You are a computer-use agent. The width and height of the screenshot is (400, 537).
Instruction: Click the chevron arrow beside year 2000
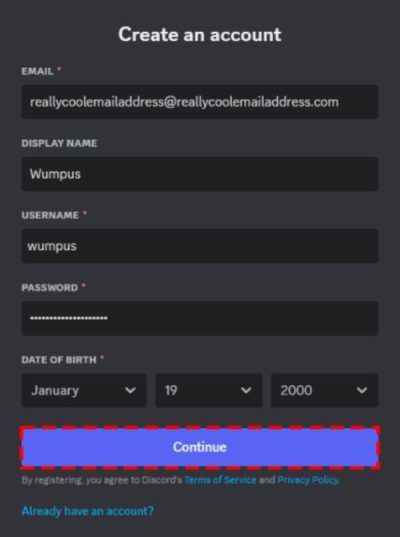pos(362,390)
